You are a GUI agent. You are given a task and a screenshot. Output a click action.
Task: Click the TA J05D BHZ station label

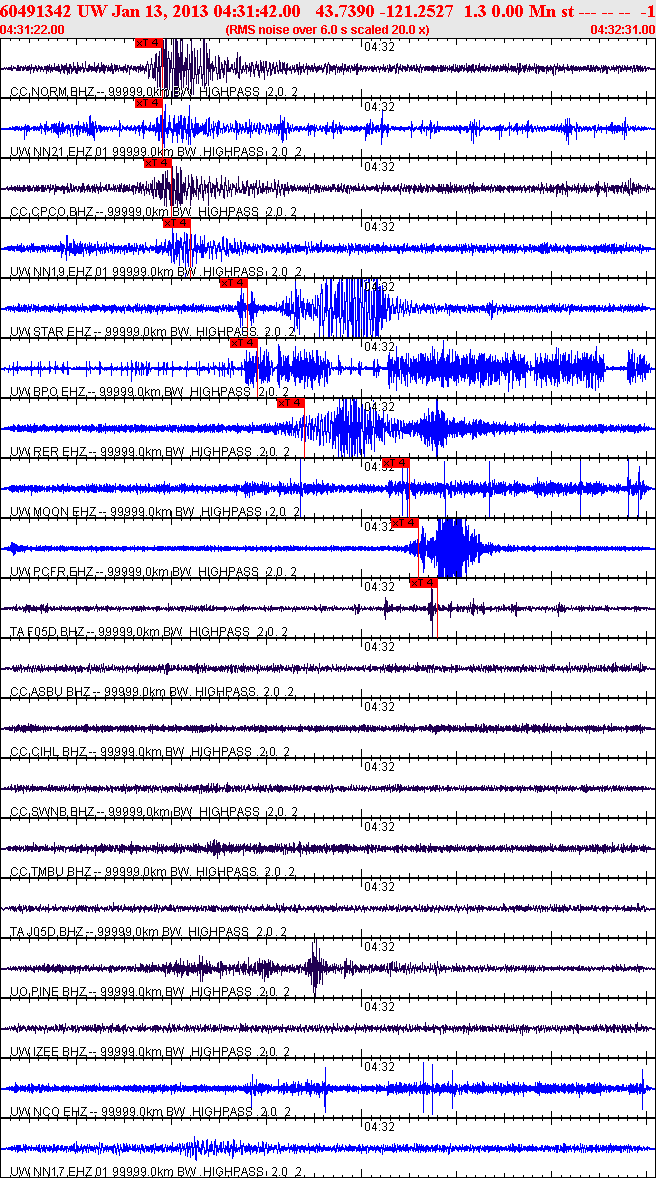(149, 932)
